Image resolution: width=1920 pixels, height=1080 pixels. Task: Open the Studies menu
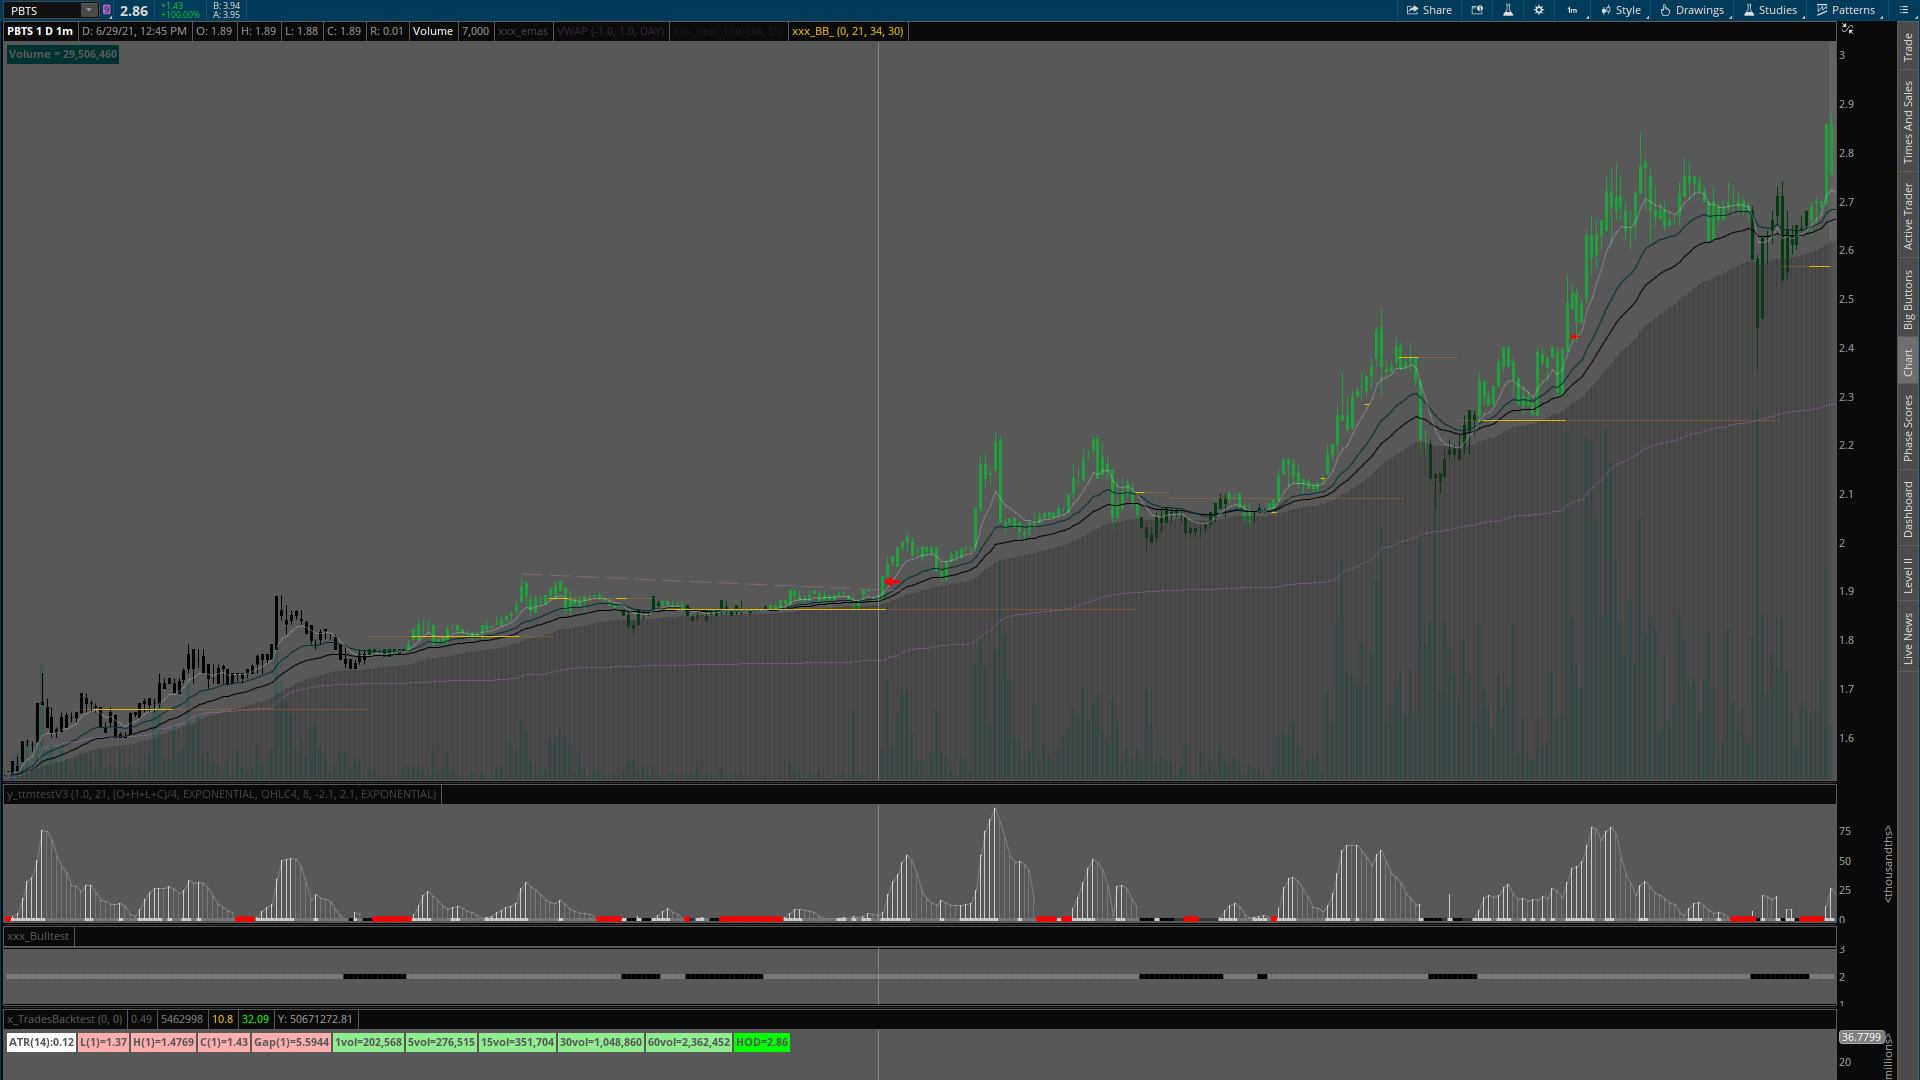(1770, 10)
